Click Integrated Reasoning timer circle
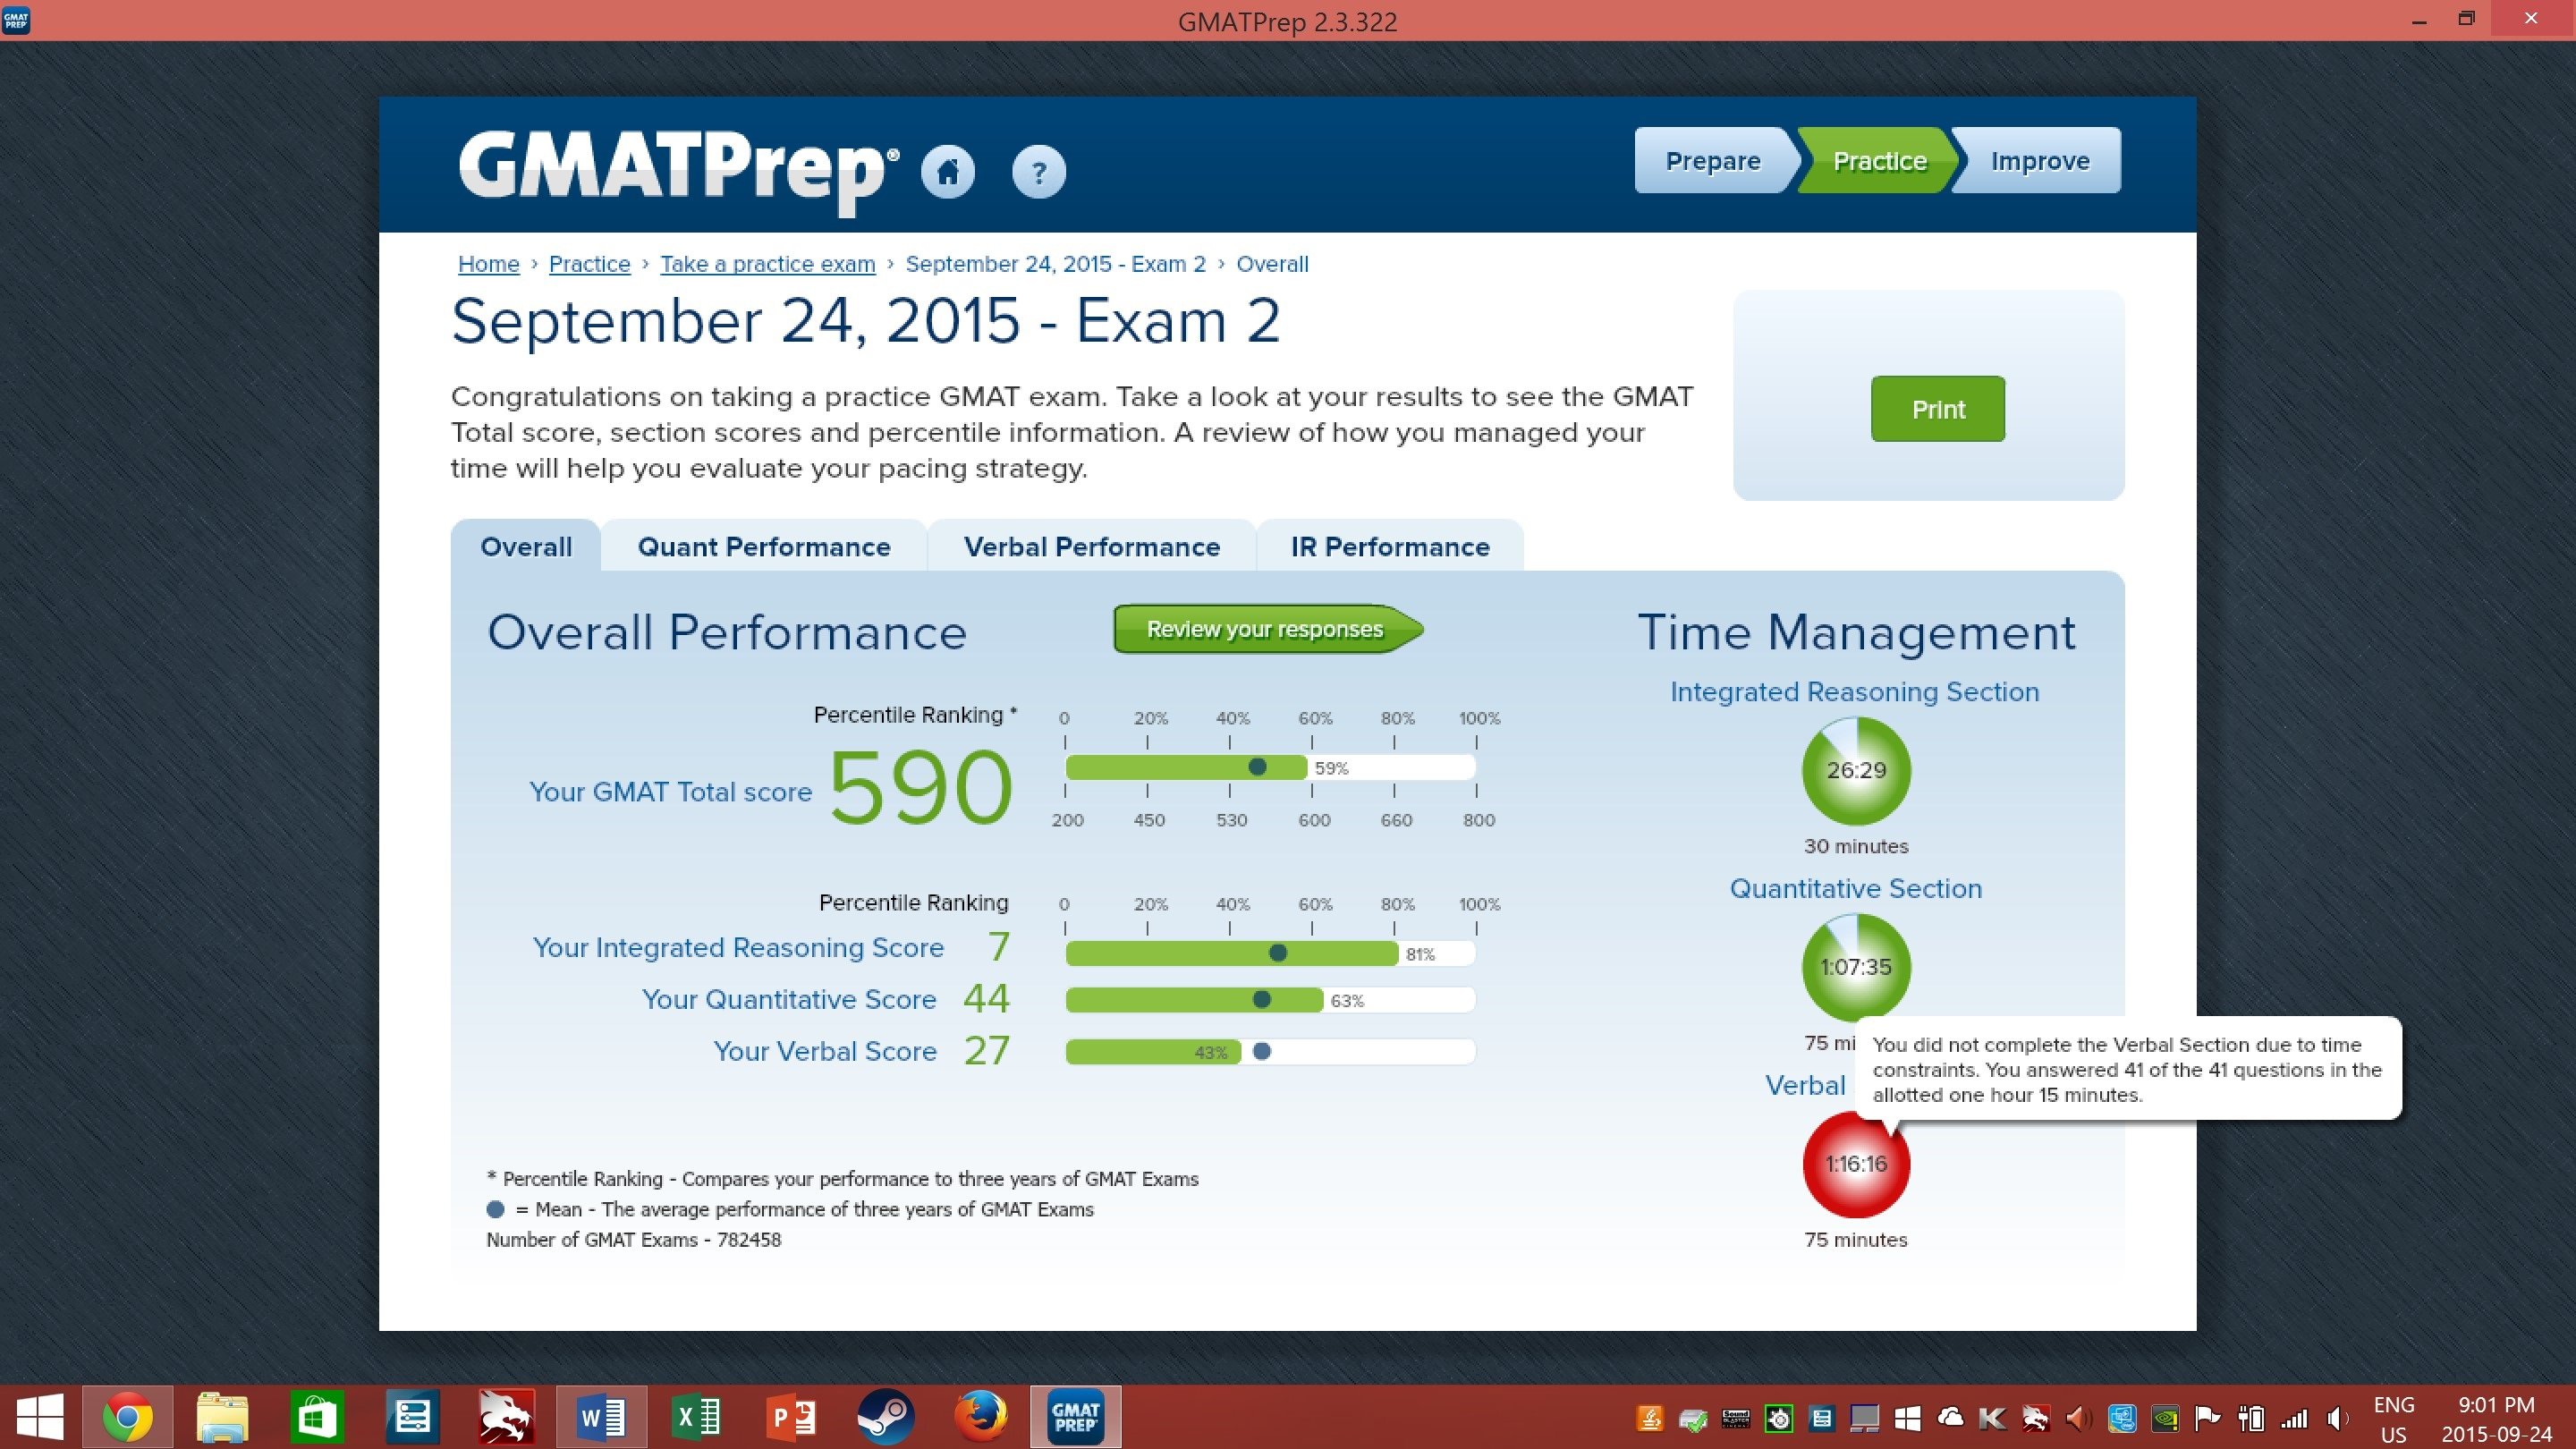This screenshot has width=2576, height=1449. [1855, 770]
